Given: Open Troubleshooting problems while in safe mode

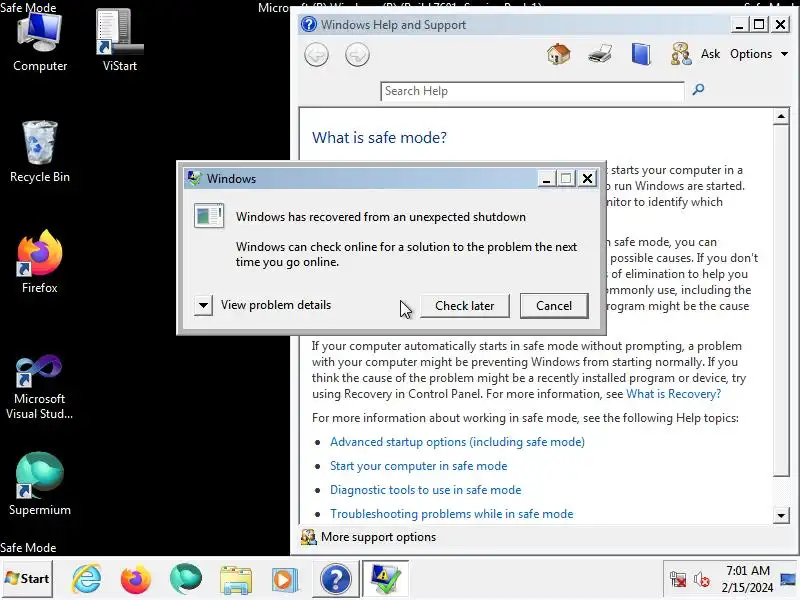Looking at the screenshot, I should pos(452,514).
